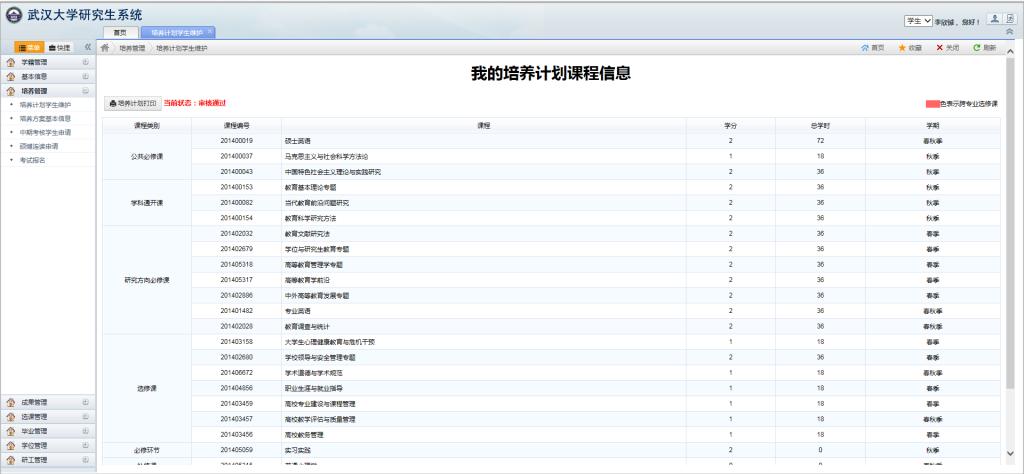
Task: Click the star 收藏 favorite icon
Action: pos(902,47)
